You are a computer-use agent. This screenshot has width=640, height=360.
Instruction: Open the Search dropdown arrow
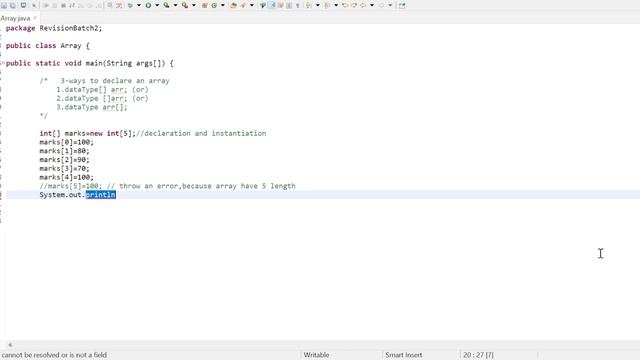click(252, 5)
